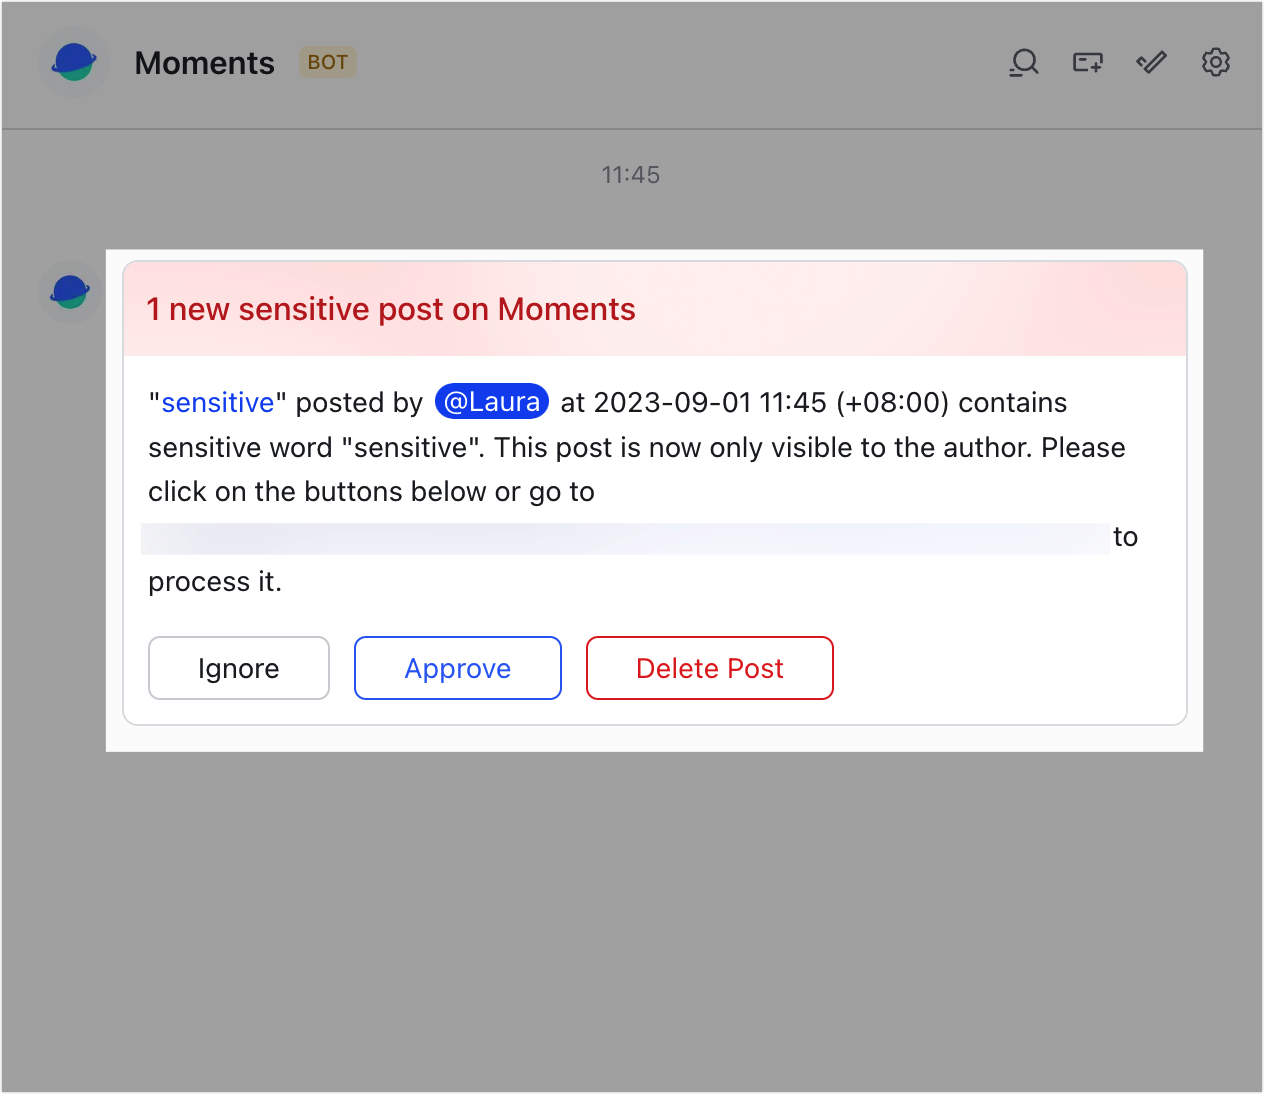Click the Ignore button
The height and width of the screenshot is (1094, 1264).
tap(238, 668)
